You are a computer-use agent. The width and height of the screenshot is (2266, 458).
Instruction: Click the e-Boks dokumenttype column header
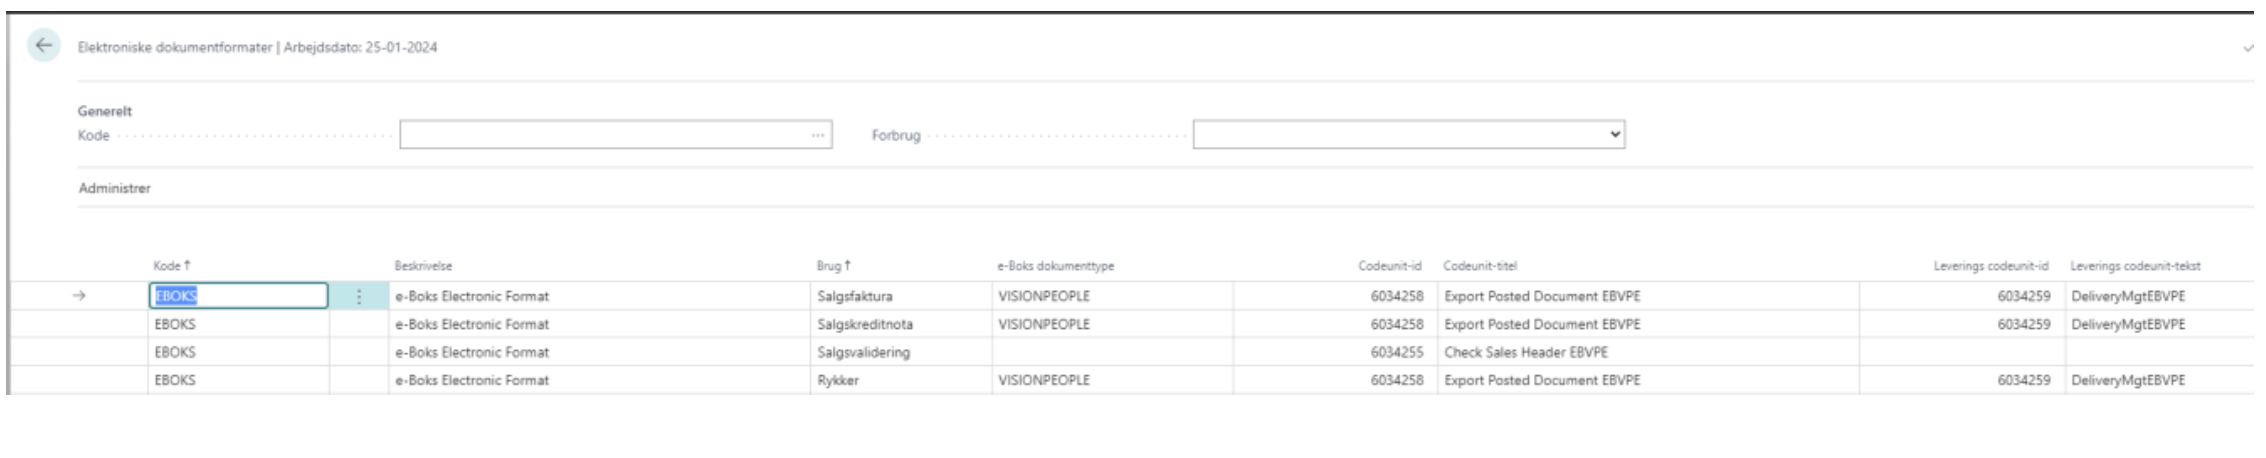click(x=1055, y=266)
